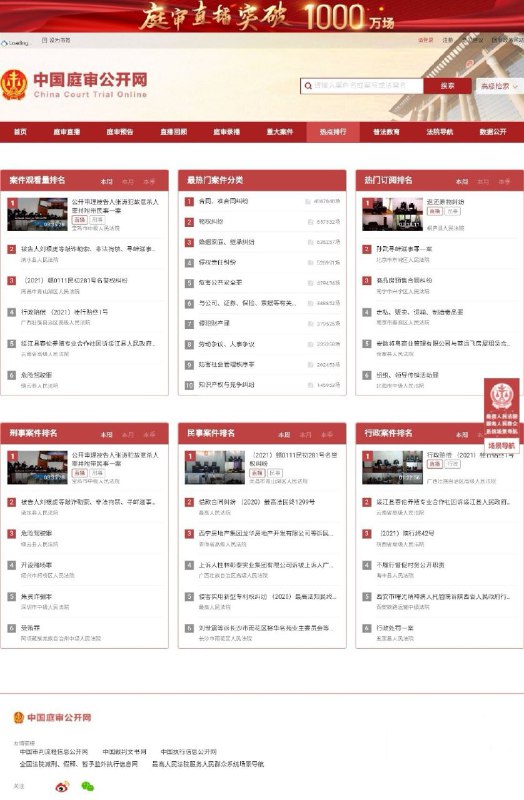The width and height of the screenshot is (524, 800).
Task: Click rank badge 2 beside 物权纠纷
Action: (x=189, y=222)
